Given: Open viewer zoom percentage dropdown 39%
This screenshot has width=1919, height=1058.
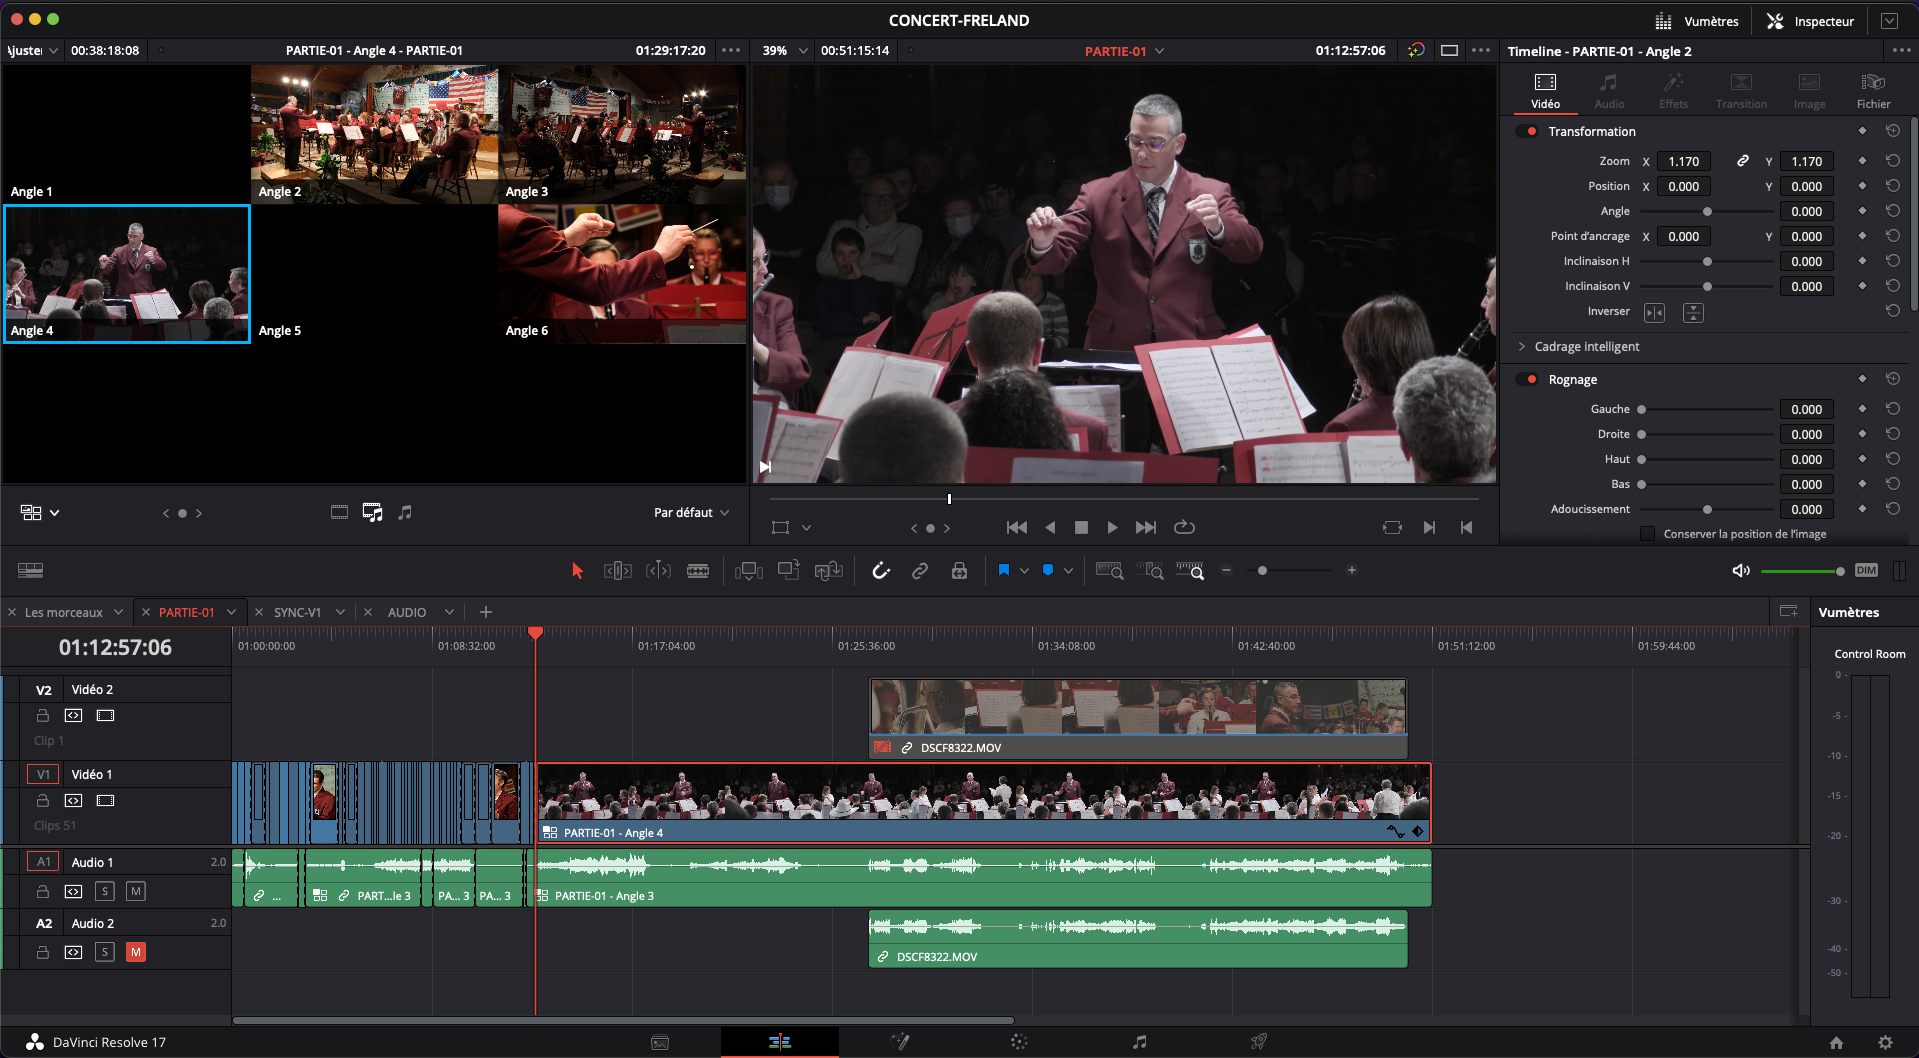Looking at the screenshot, I should click(x=784, y=50).
